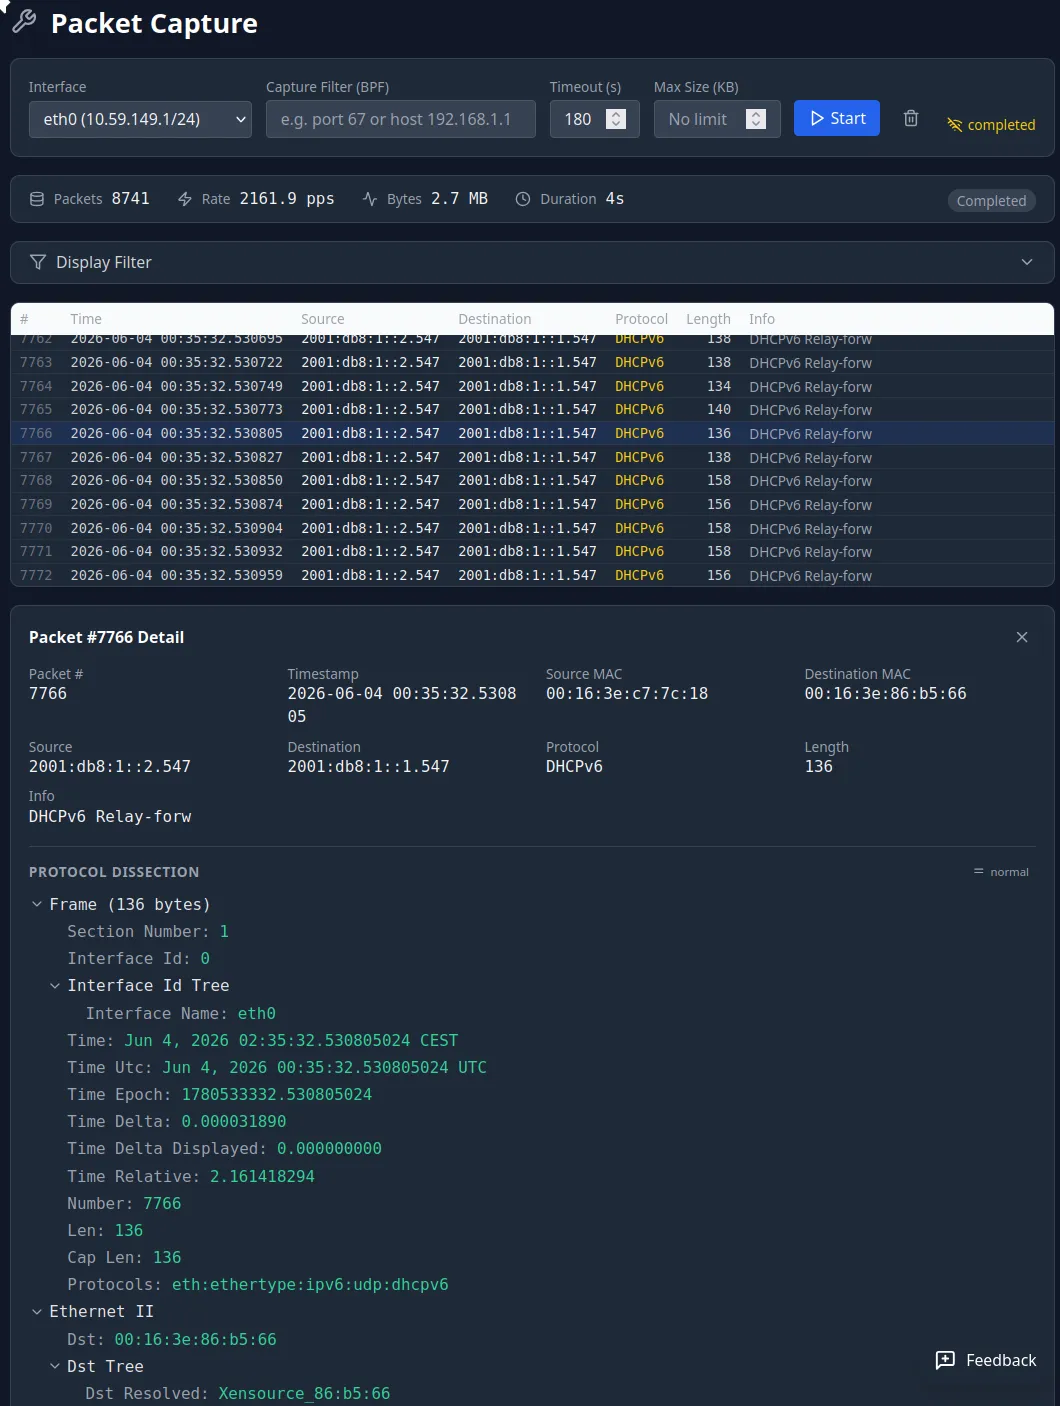
Task: Click the Display Filter funnel icon
Action: [38, 262]
